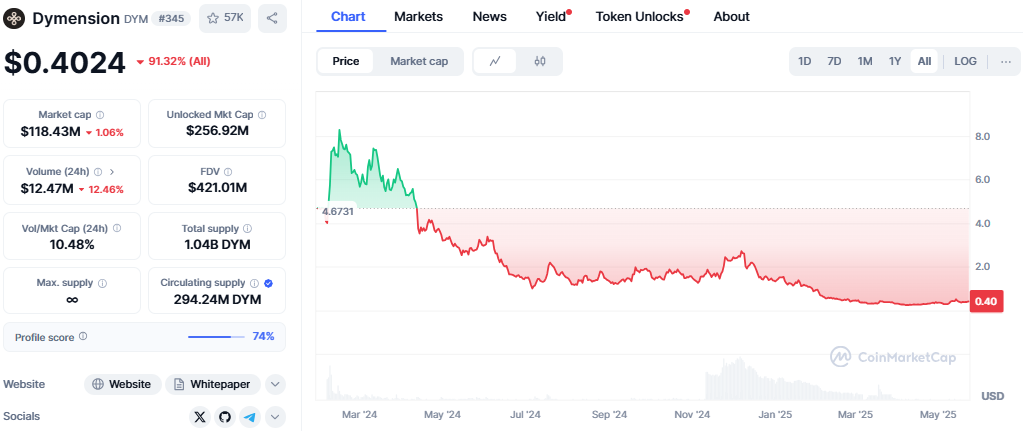1023x431 pixels.
Task: Open the Whitepaper link button
Action: (212, 385)
